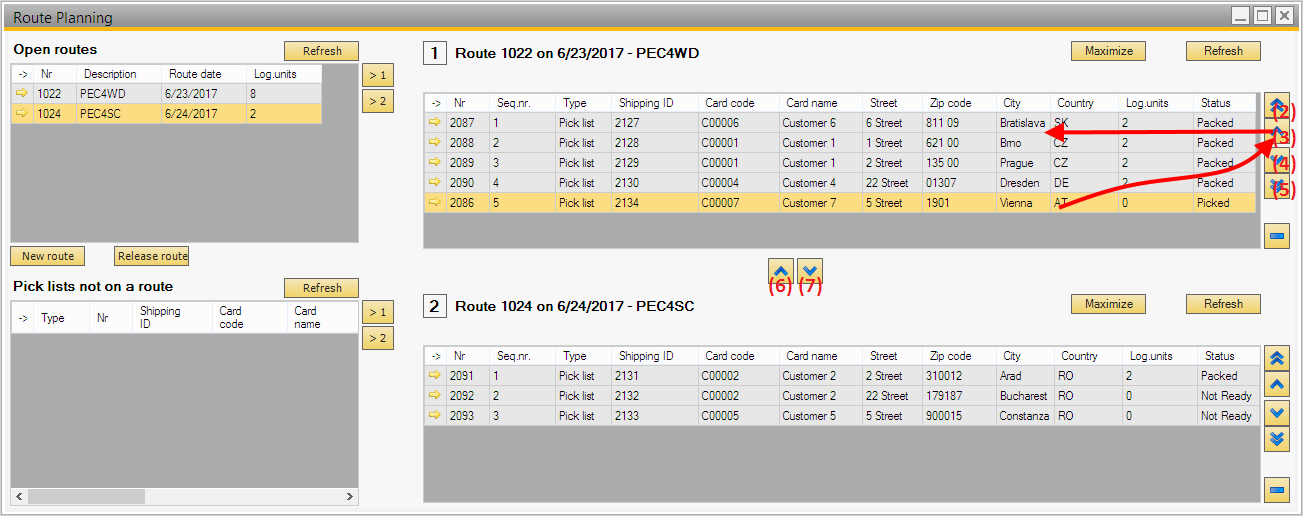Maximize the Route 1022 panel
Image resolution: width=1303 pixels, height=516 pixels.
coord(1108,51)
